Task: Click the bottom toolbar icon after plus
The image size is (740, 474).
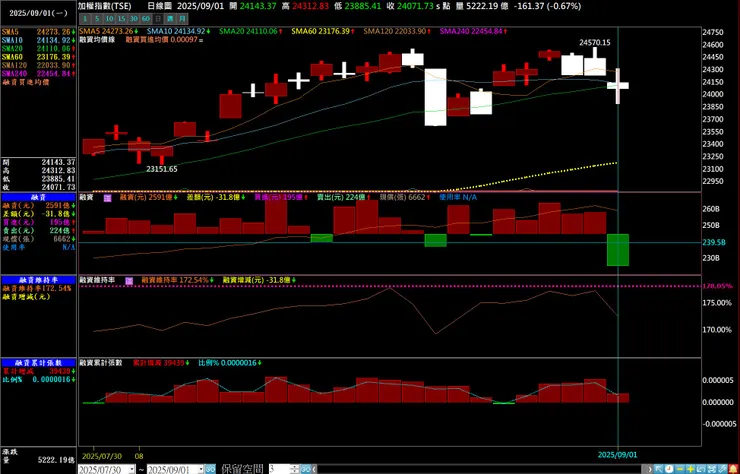Action: point(700,469)
